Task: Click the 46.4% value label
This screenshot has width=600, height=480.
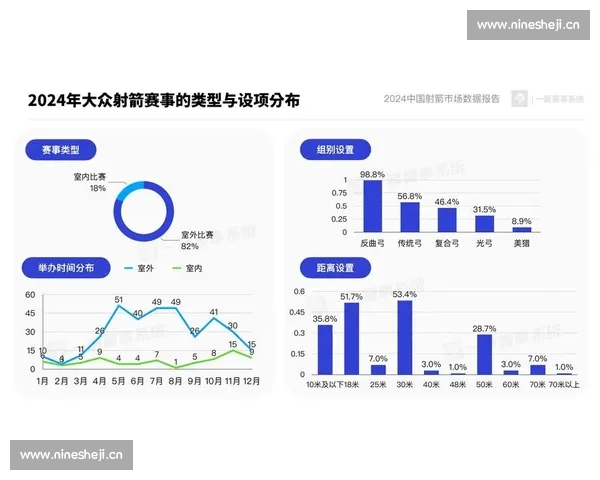Action: point(447,202)
